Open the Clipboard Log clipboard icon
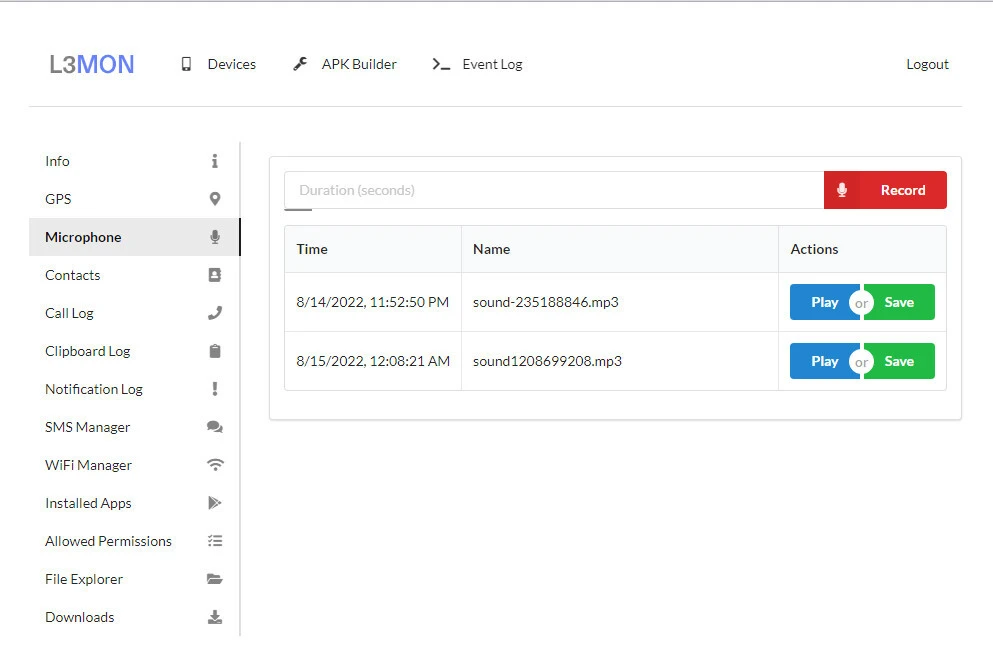The image size is (993, 646). coord(214,351)
